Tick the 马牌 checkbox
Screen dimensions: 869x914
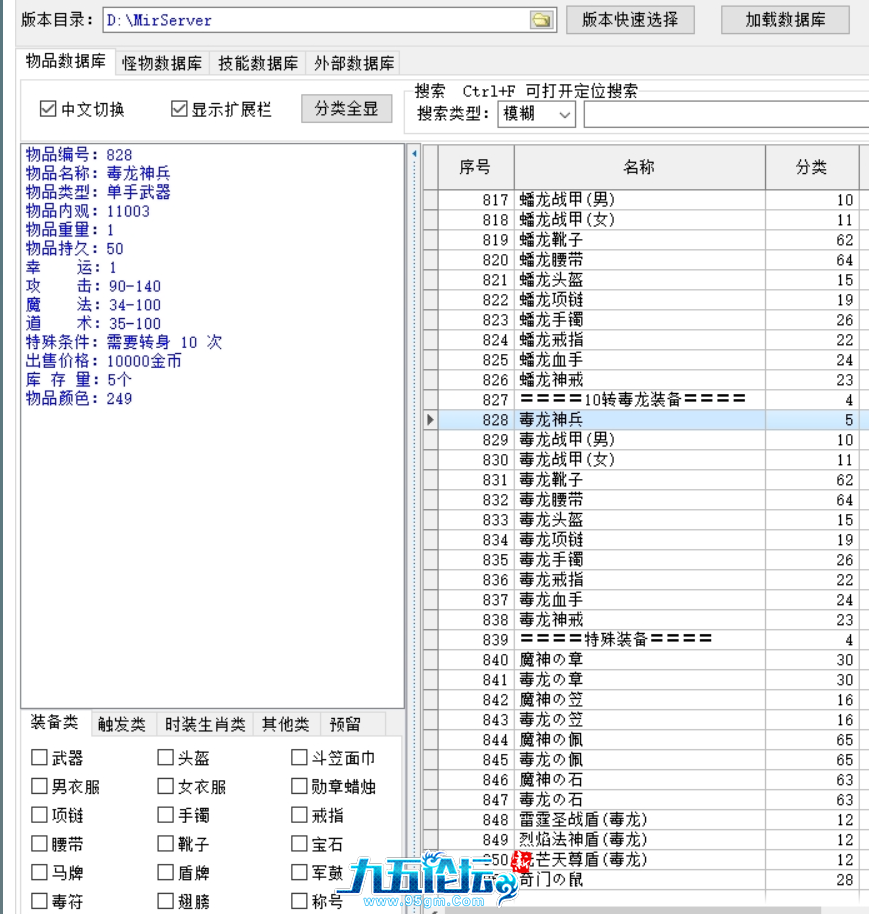tap(39, 872)
